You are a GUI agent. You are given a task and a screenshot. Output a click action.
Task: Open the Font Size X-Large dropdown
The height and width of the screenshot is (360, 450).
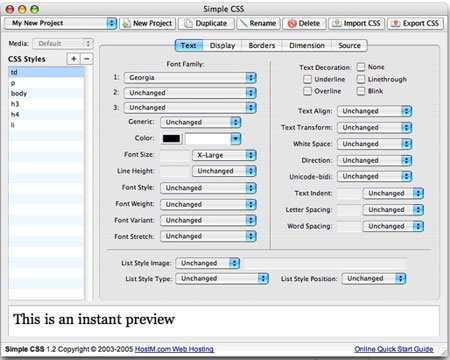(224, 155)
